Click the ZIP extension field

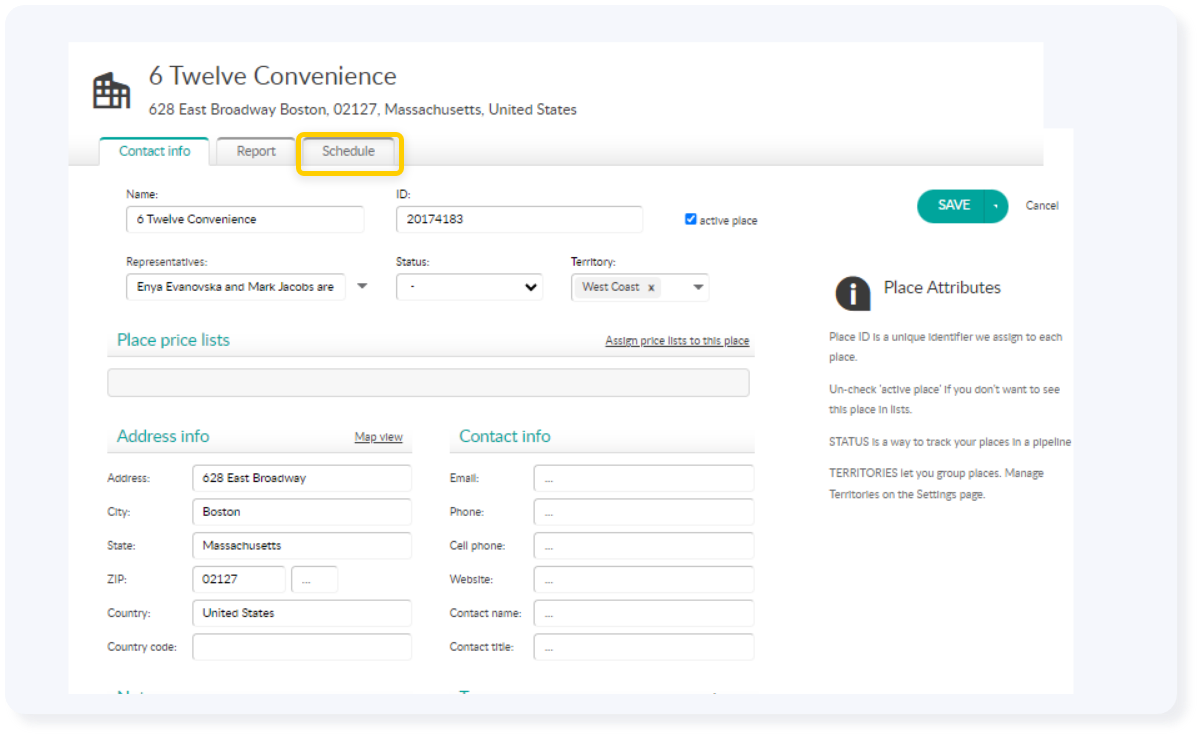coord(314,579)
